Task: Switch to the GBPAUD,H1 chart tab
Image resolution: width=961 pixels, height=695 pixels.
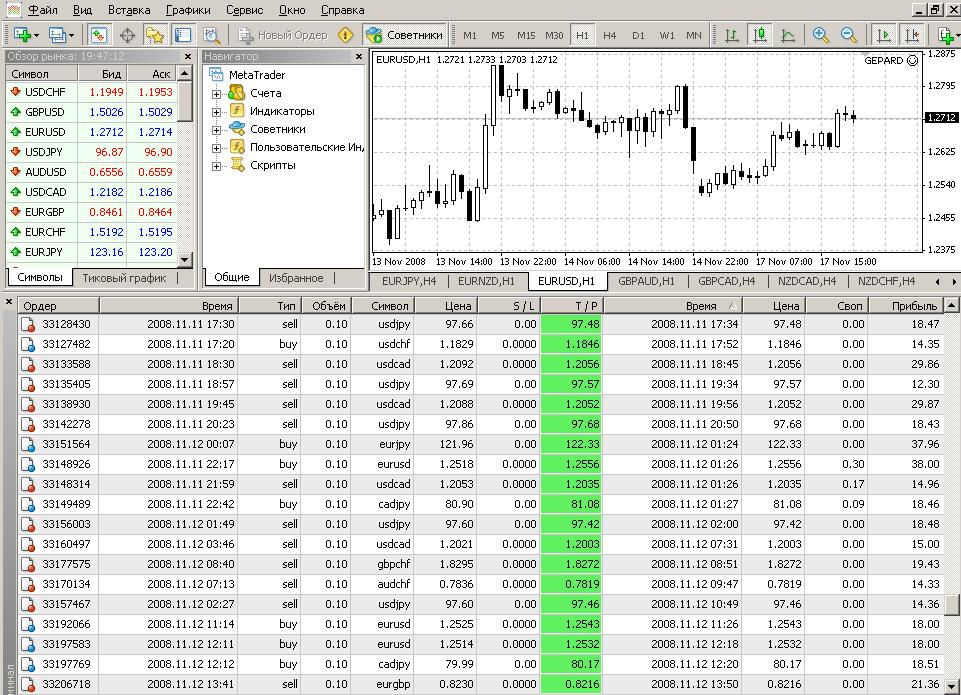Action: 646,281
